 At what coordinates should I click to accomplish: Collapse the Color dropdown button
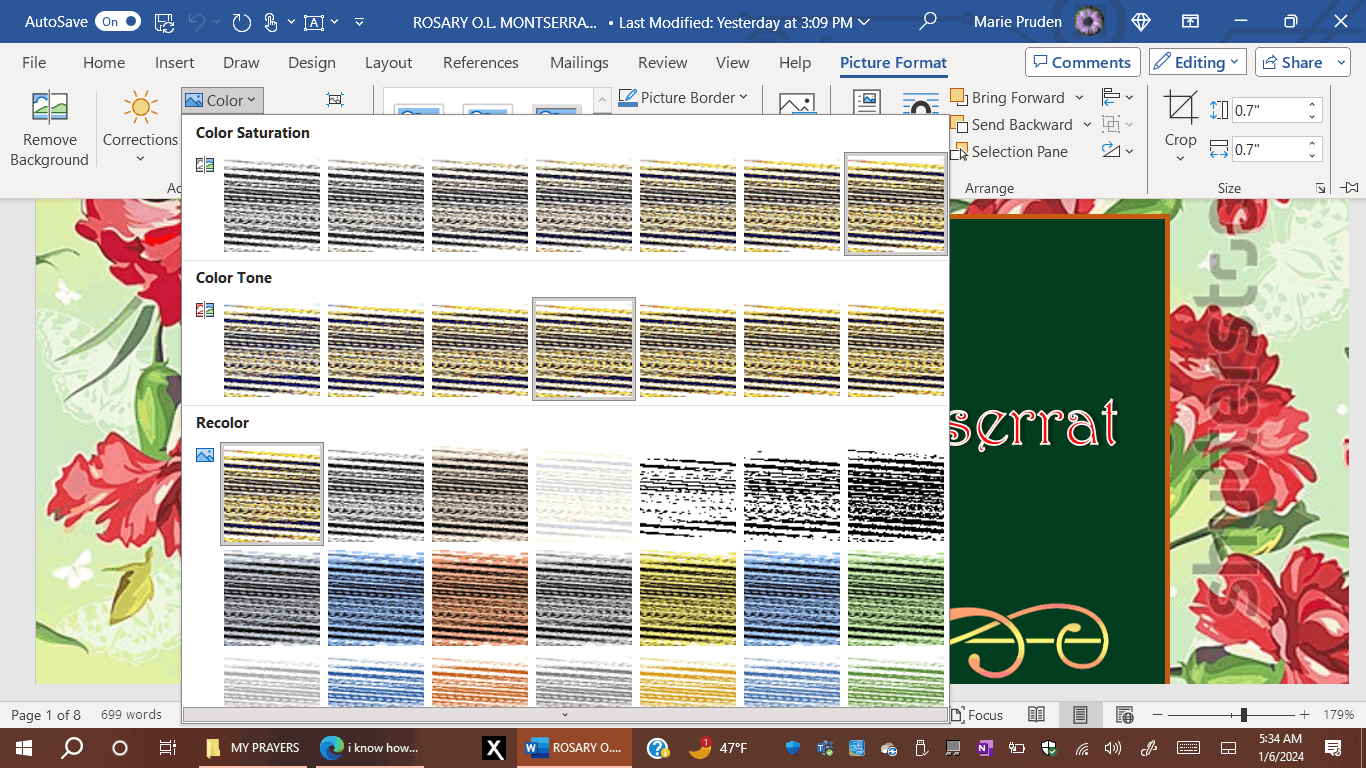[x=222, y=100]
